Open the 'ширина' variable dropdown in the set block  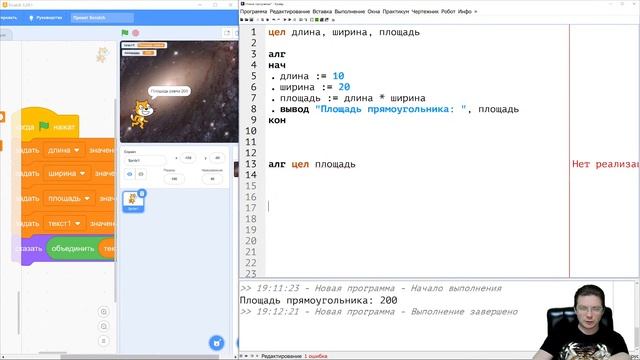tap(67, 173)
